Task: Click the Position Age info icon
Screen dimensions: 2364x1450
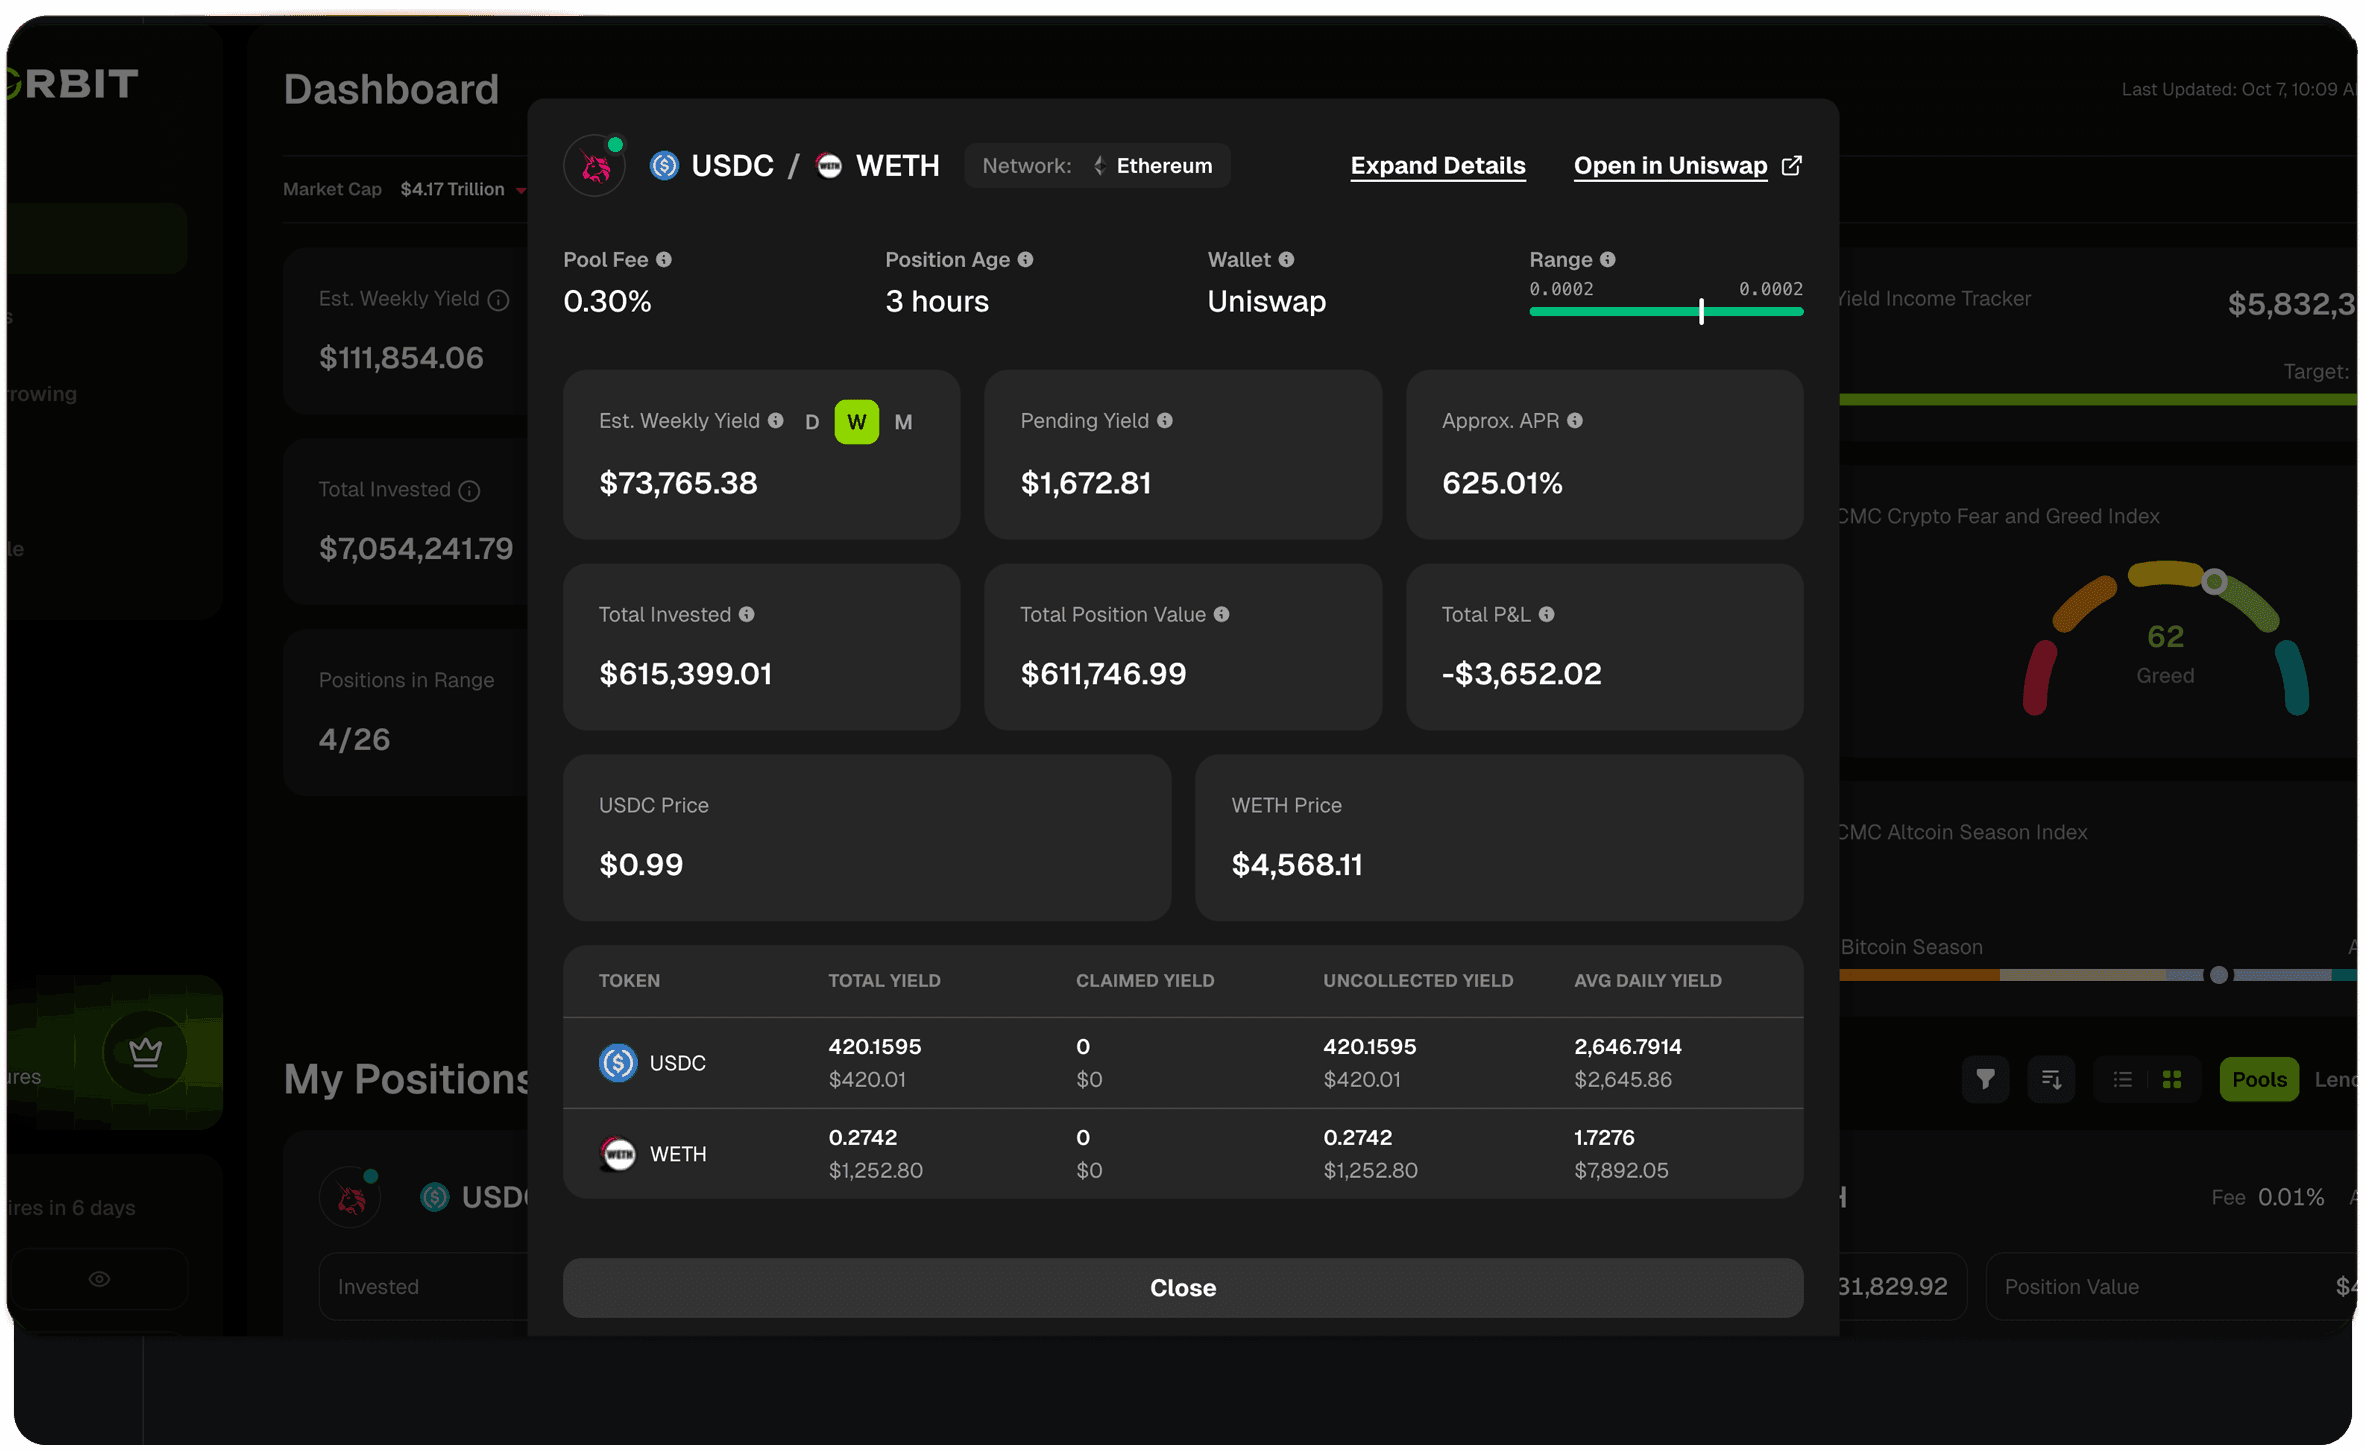Action: [1026, 260]
